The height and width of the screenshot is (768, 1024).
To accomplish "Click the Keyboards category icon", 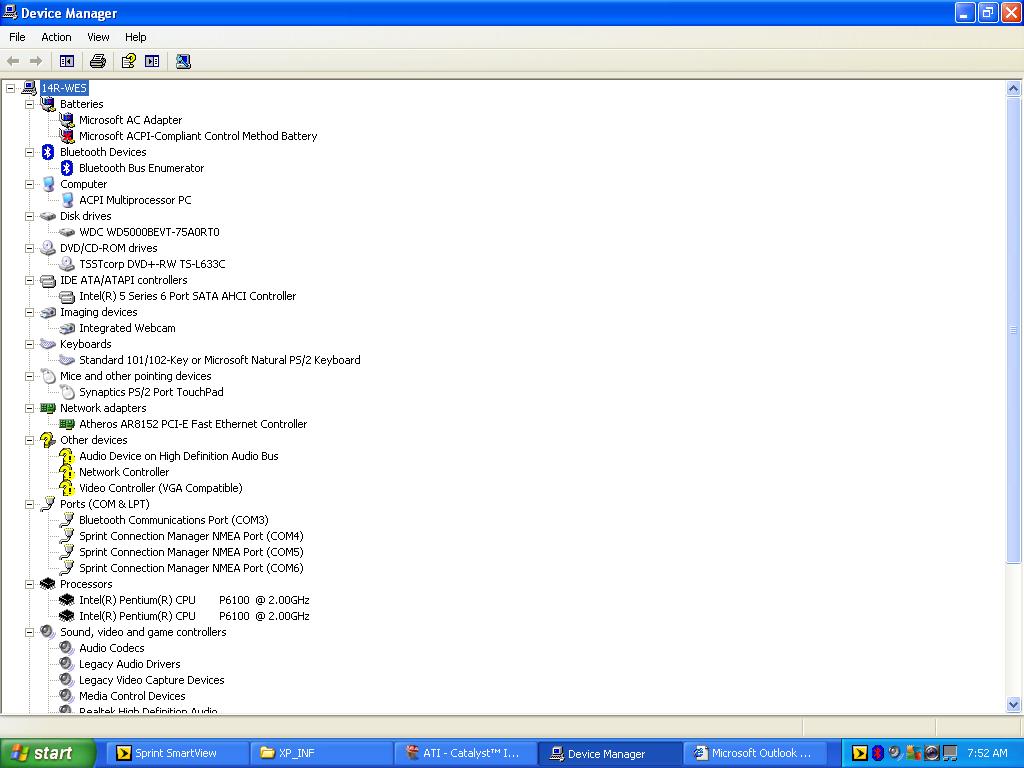I will 48,344.
